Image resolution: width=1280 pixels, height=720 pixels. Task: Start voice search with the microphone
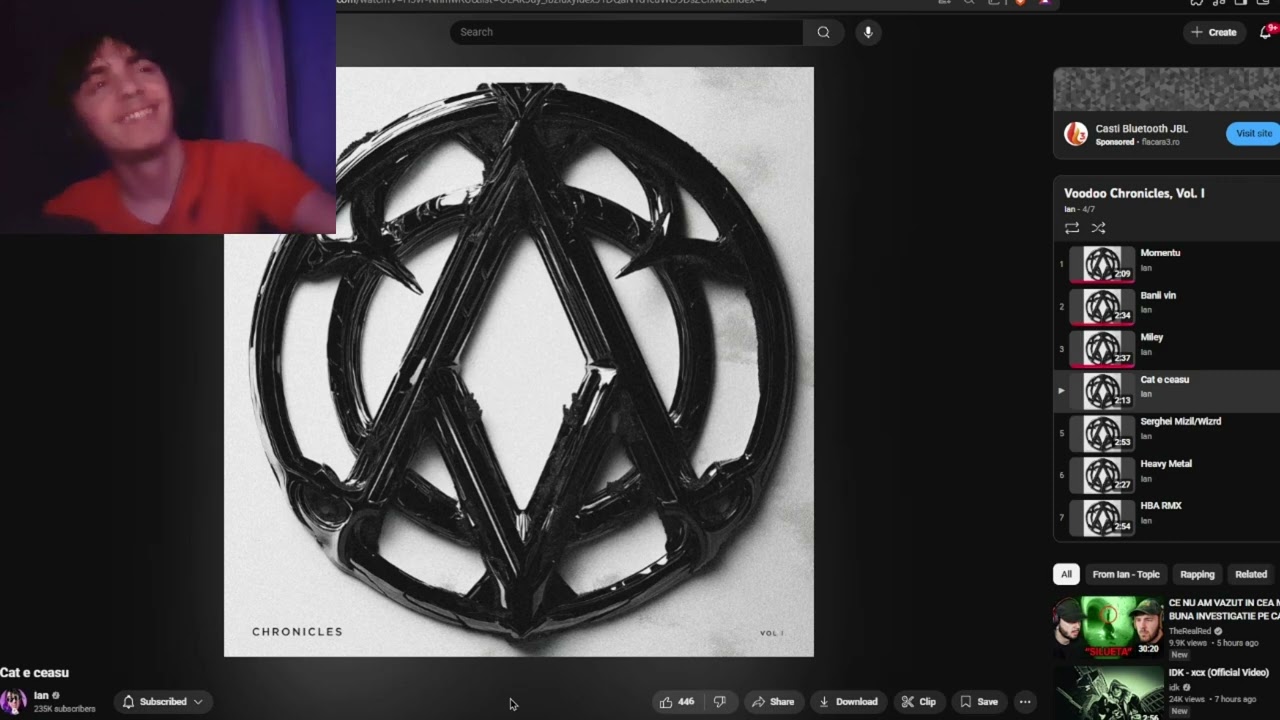coord(868,32)
